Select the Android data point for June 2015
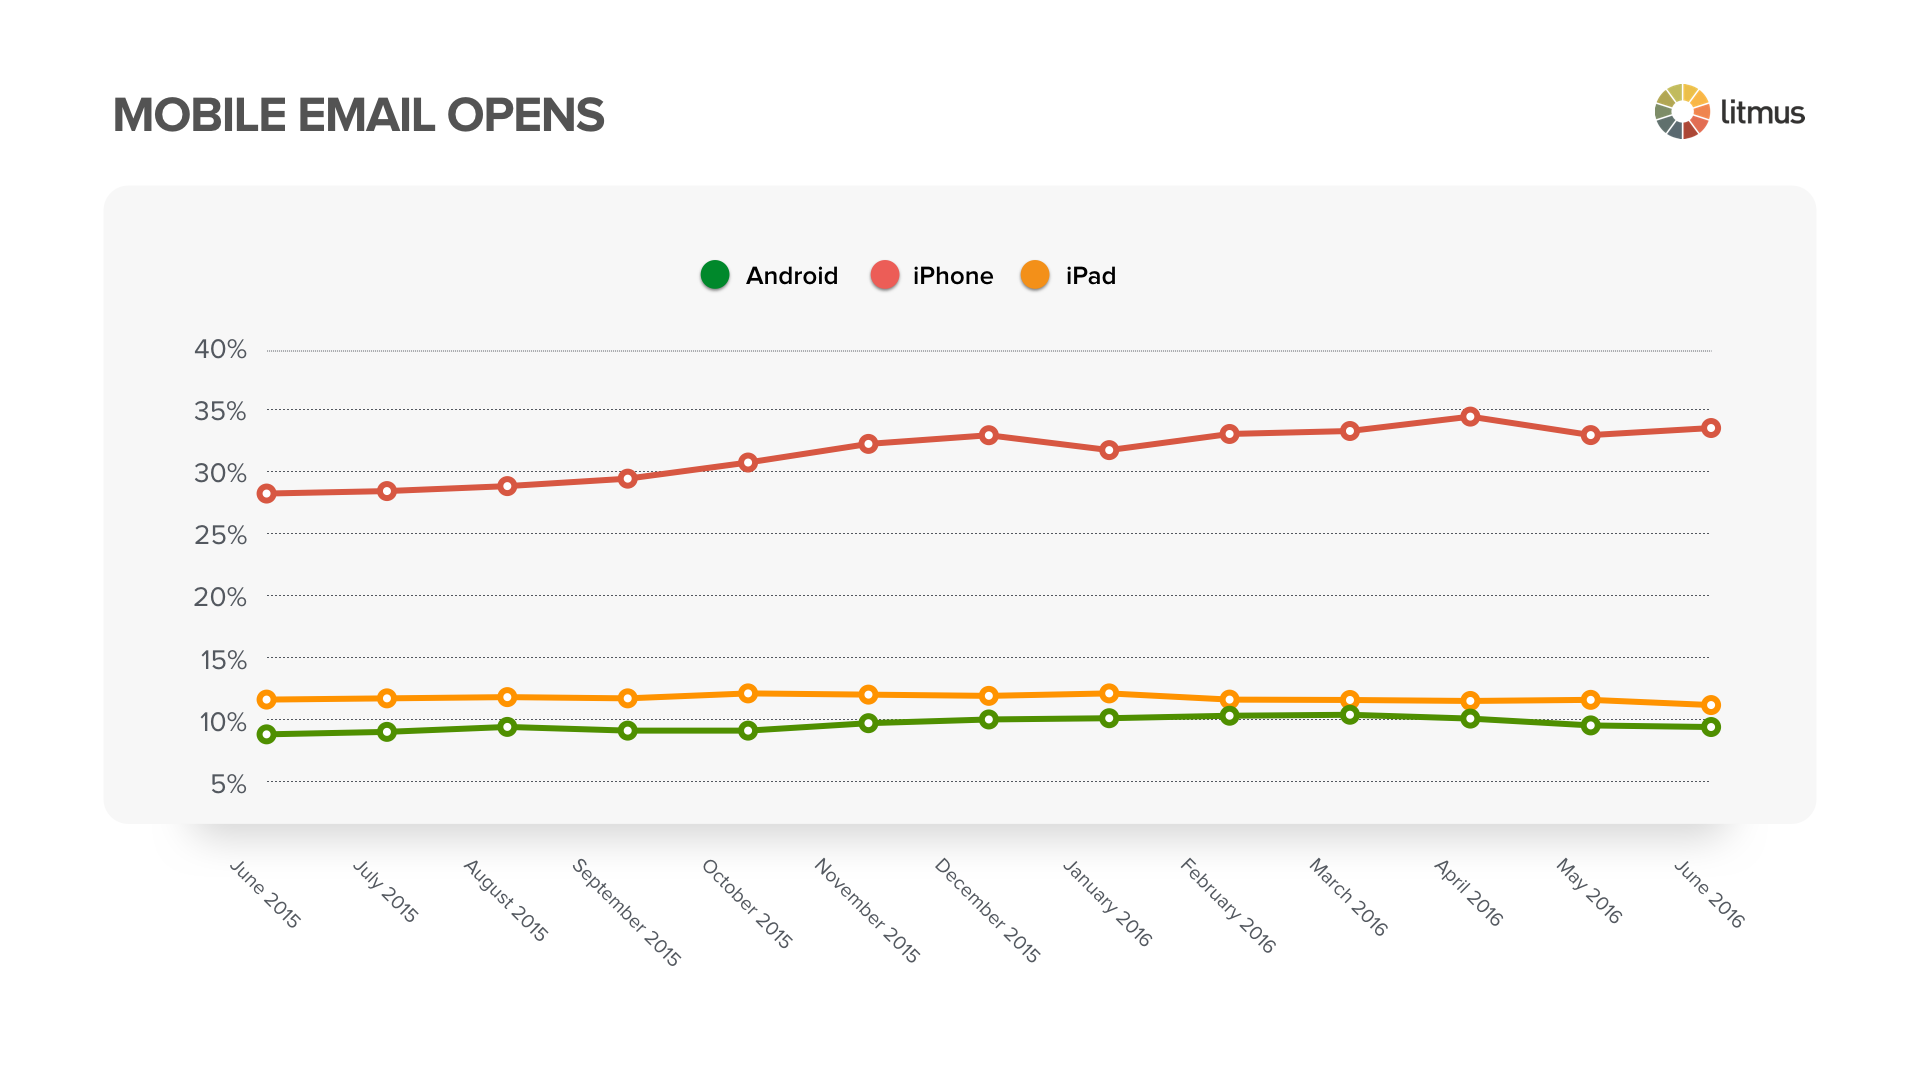 (267, 735)
